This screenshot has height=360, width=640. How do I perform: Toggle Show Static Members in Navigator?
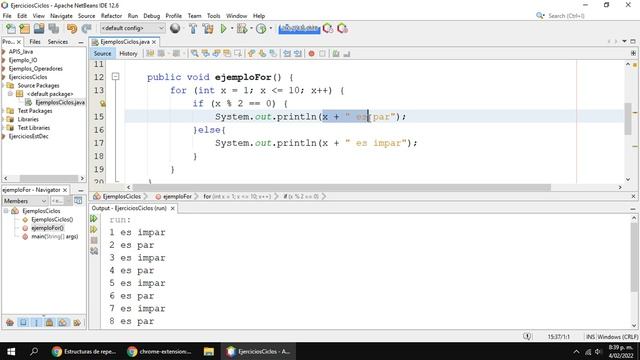(36, 322)
